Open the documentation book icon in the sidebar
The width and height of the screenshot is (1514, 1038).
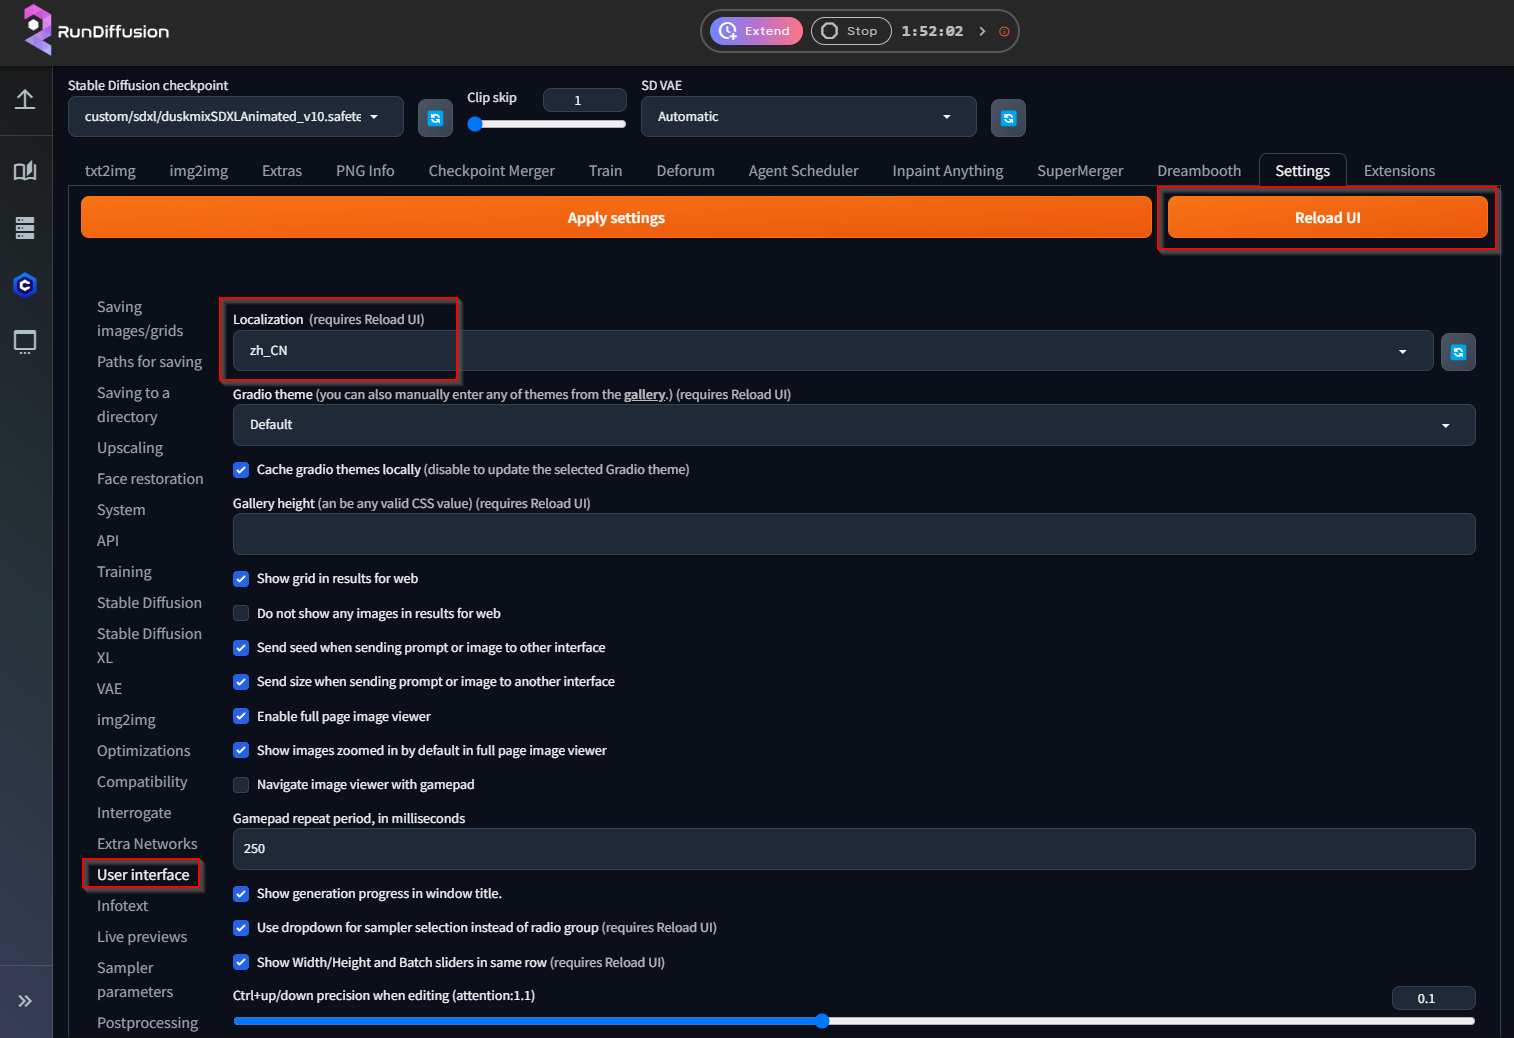point(25,170)
